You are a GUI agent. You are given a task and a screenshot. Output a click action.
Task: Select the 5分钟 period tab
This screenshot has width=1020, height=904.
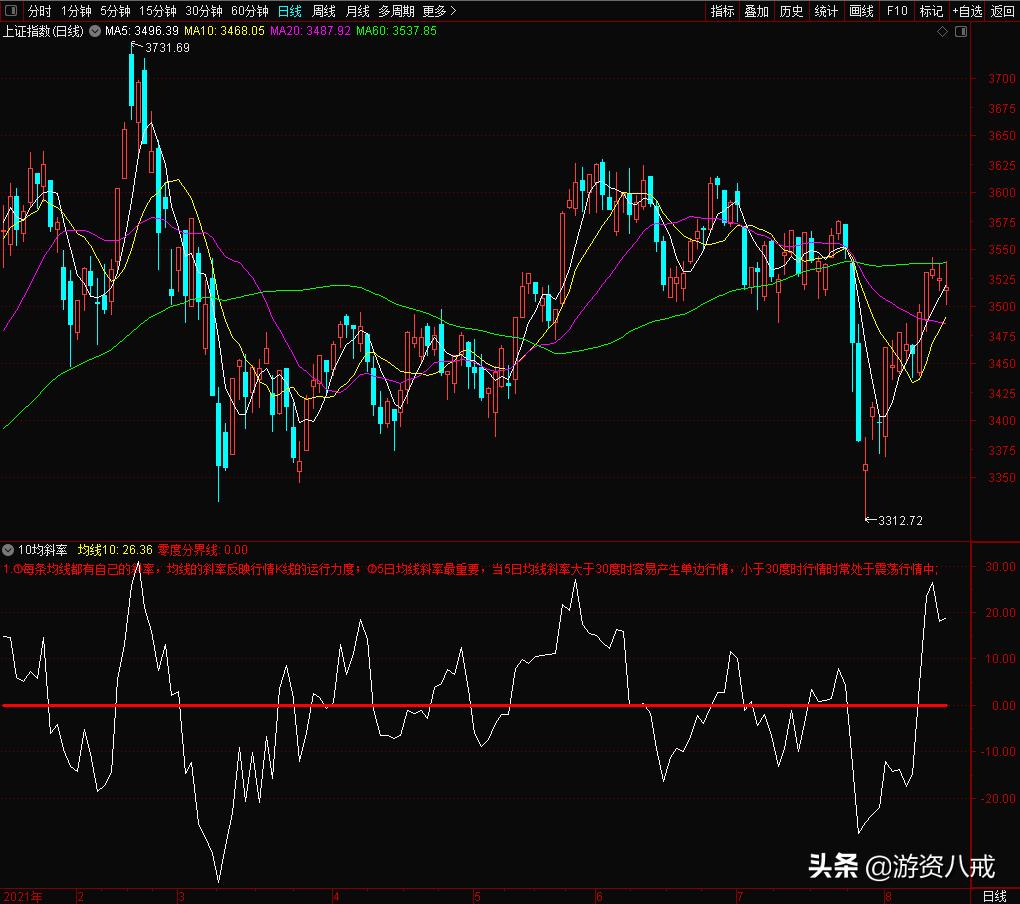pyautogui.click(x=115, y=11)
